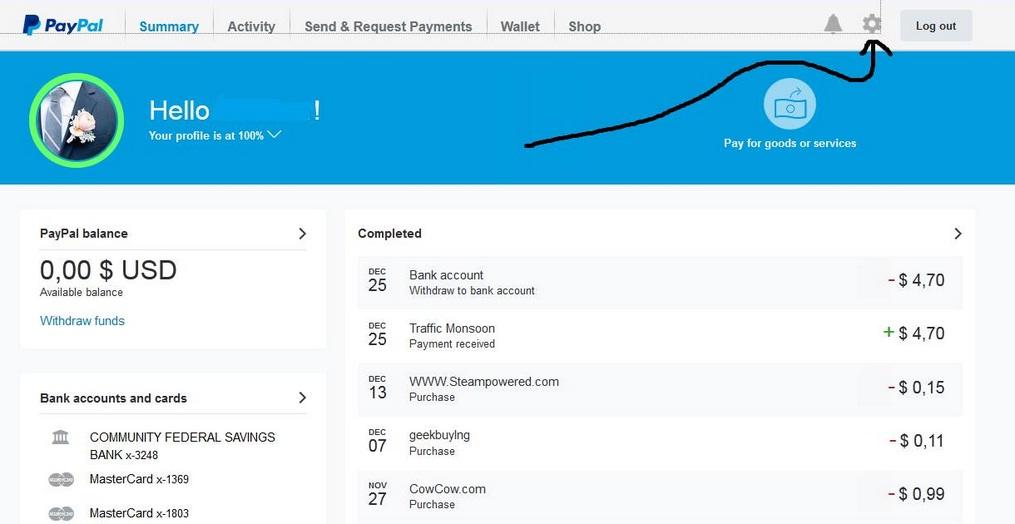Click the Log out button
The width and height of the screenshot is (1015, 524).
point(936,26)
